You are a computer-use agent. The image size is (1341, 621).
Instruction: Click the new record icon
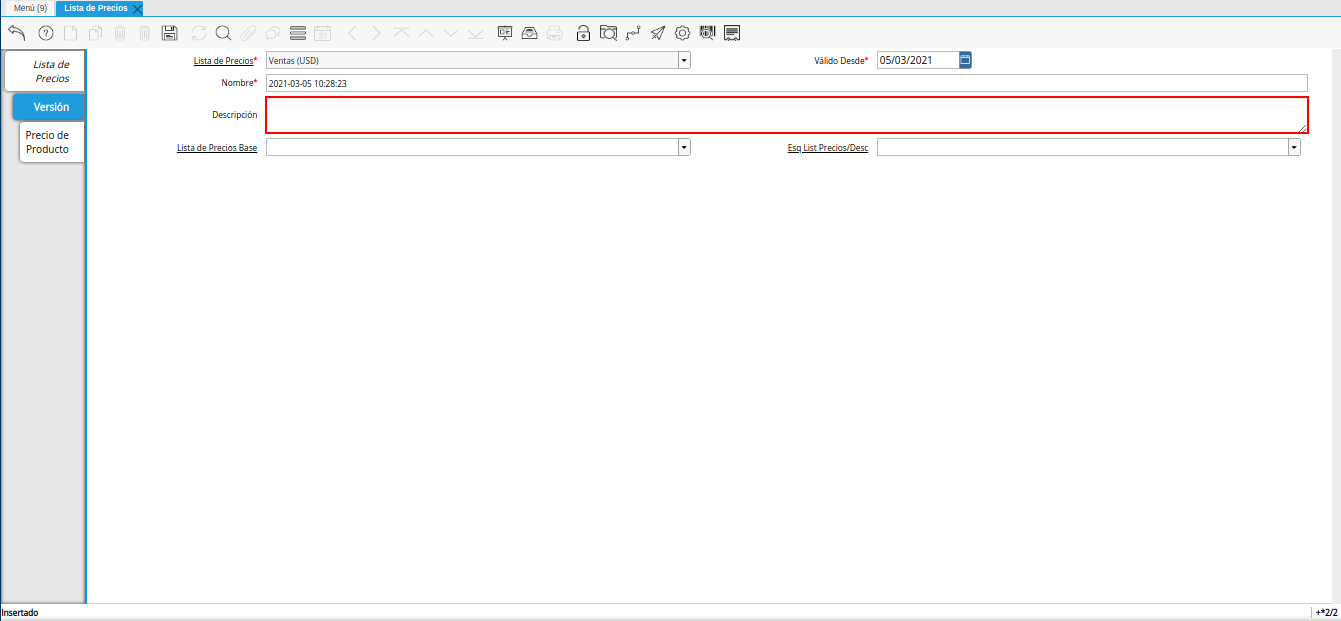point(70,33)
